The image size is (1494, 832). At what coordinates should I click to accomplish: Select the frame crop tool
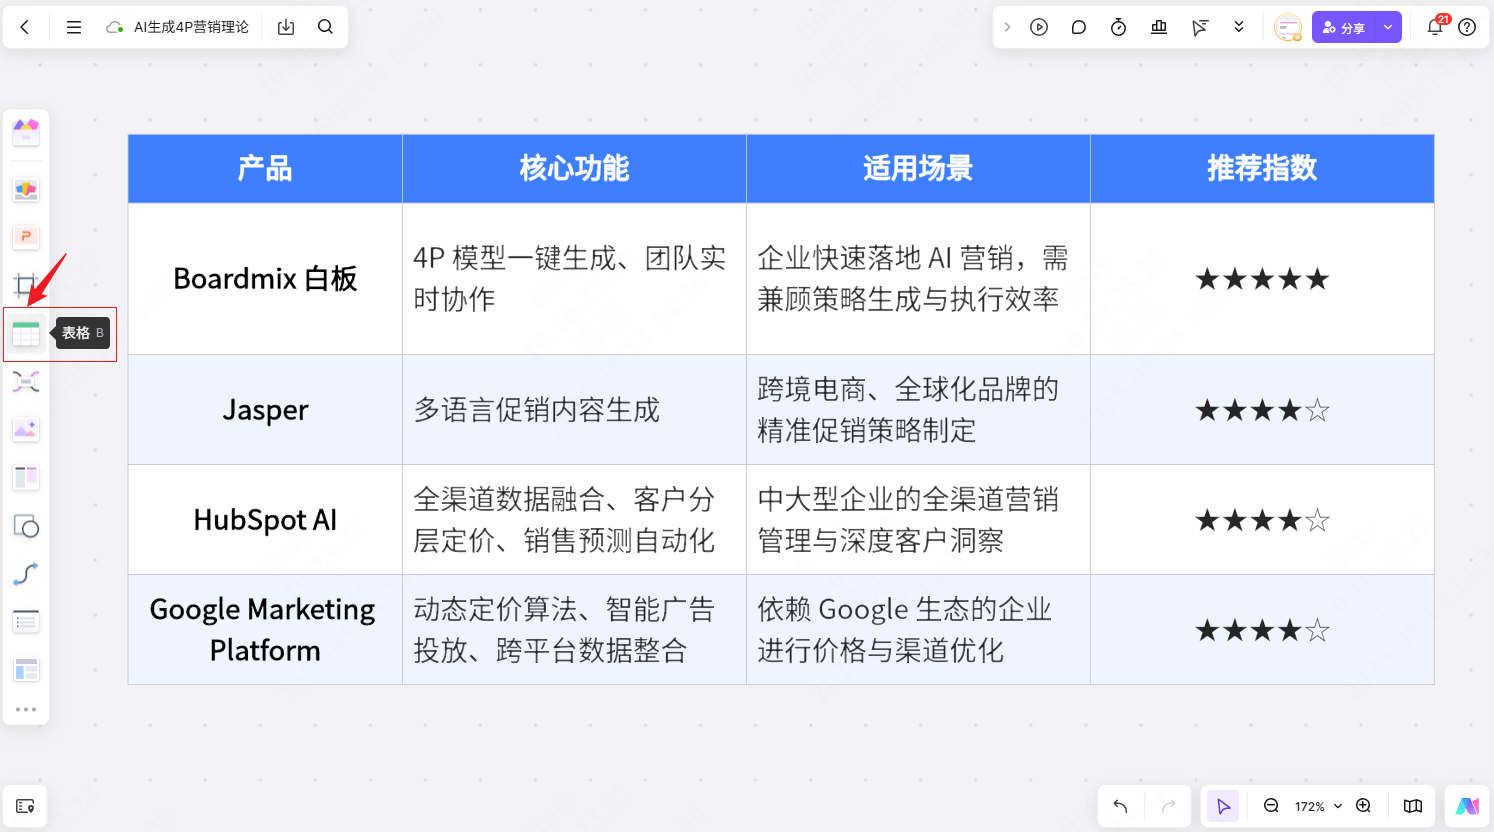click(x=26, y=286)
